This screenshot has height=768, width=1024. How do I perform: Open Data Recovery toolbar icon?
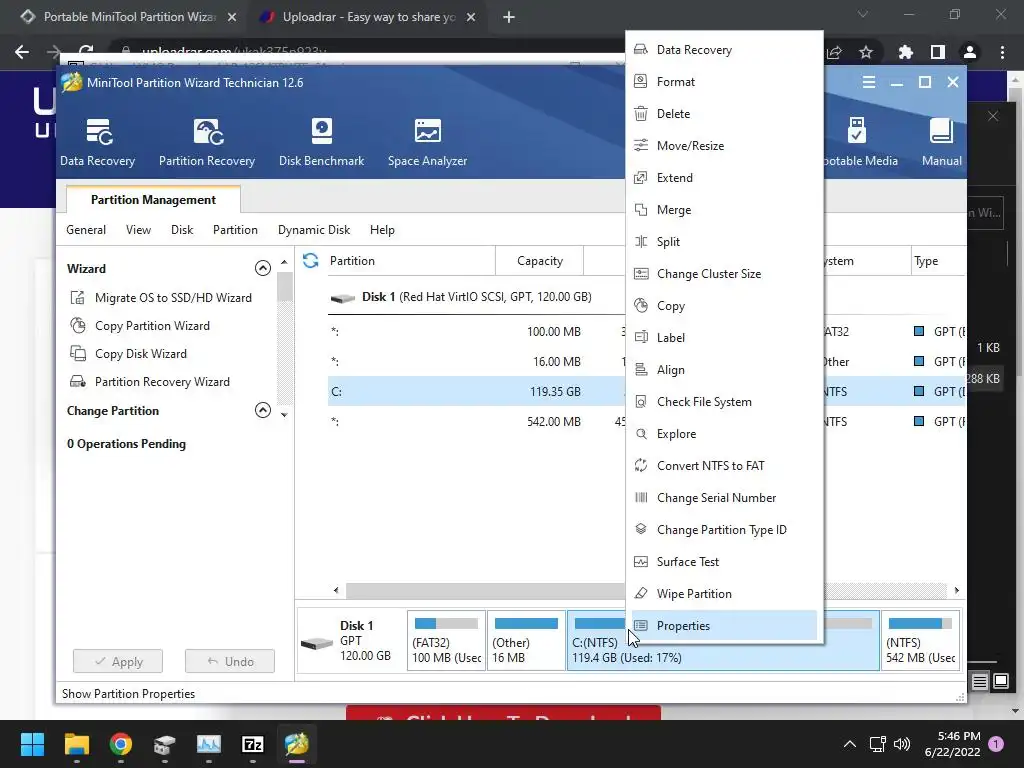click(97, 142)
